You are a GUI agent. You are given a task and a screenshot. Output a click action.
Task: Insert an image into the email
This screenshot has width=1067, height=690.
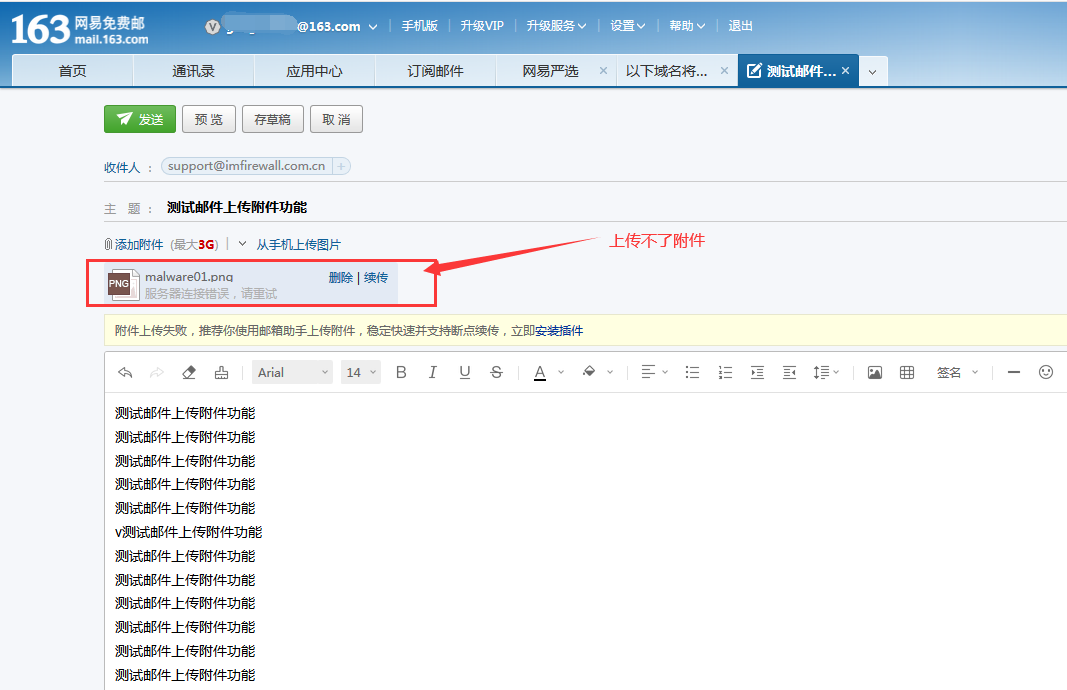(x=875, y=372)
